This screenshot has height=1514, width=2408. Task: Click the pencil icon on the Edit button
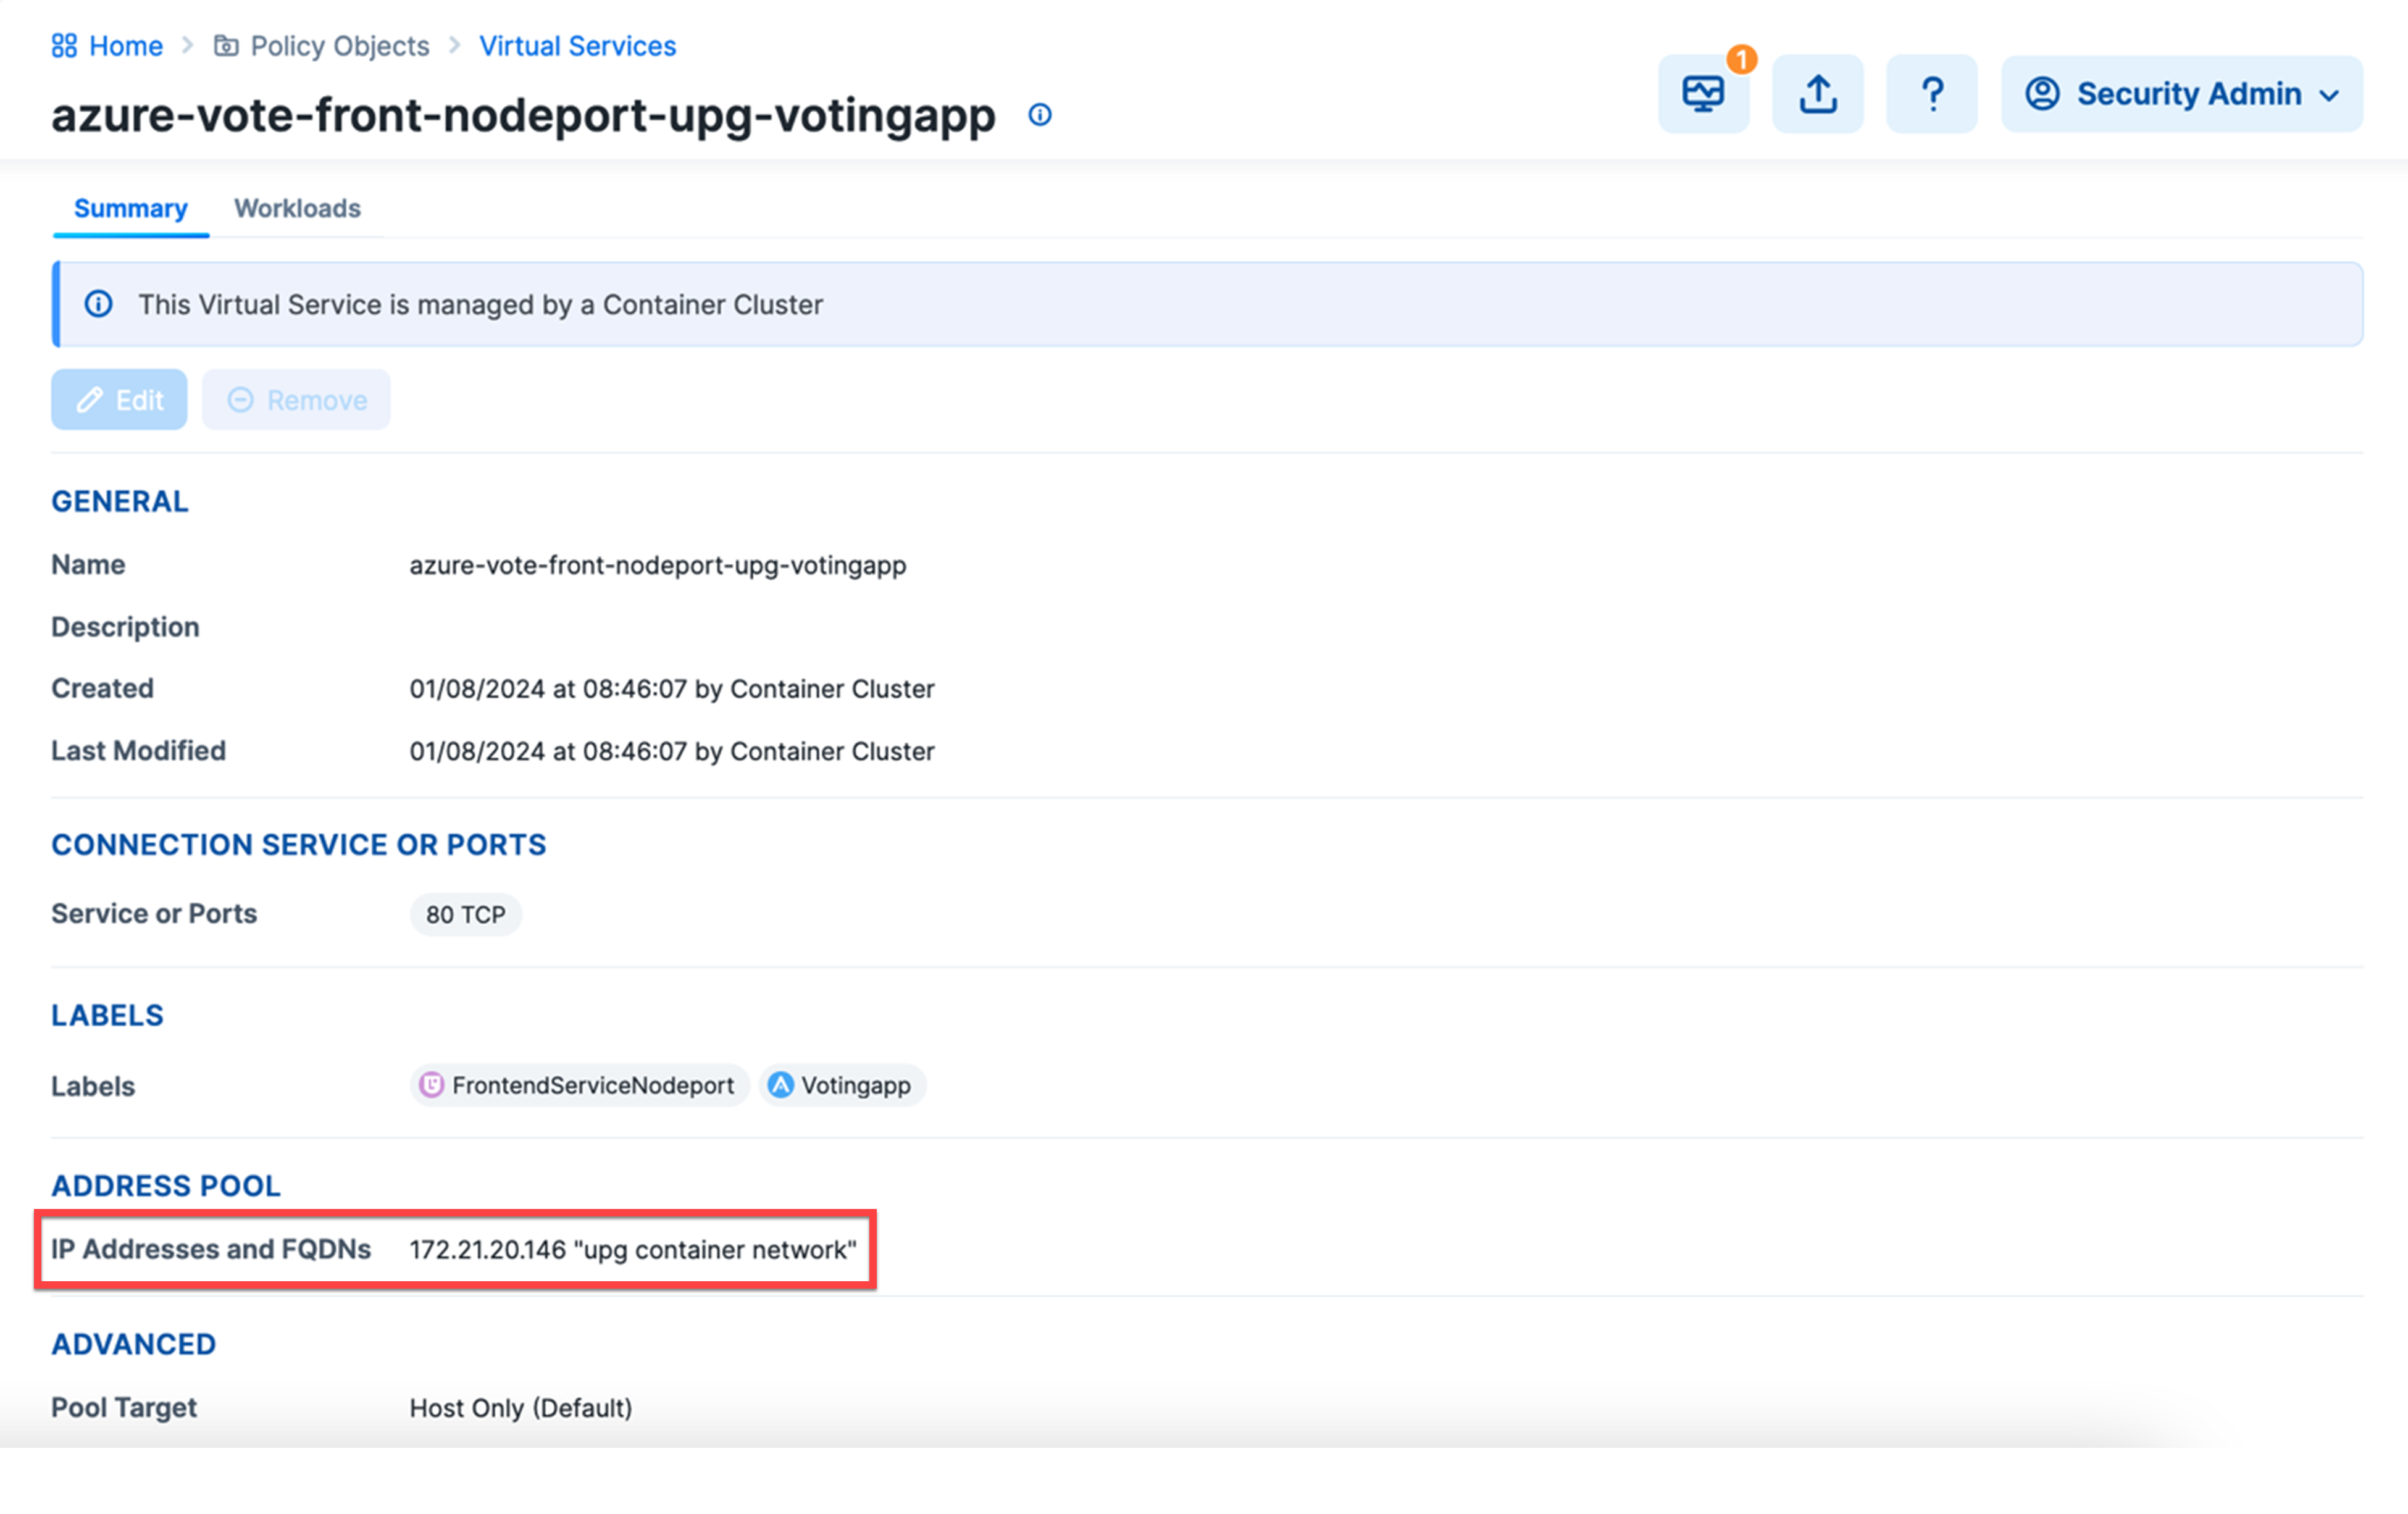click(x=90, y=399)
